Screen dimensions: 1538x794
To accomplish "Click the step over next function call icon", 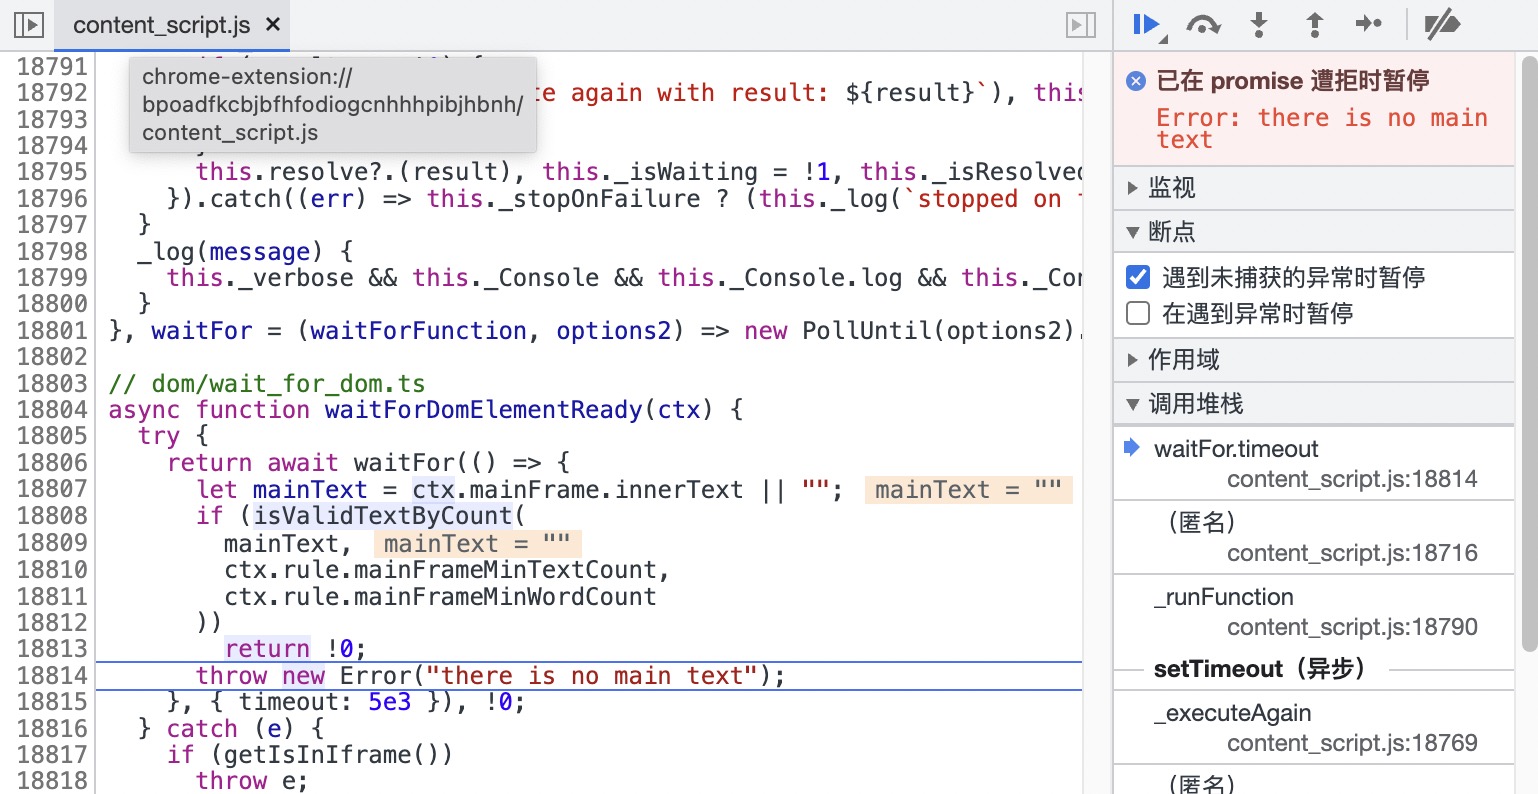I will pyautogui.click(x=1204, y=25).
